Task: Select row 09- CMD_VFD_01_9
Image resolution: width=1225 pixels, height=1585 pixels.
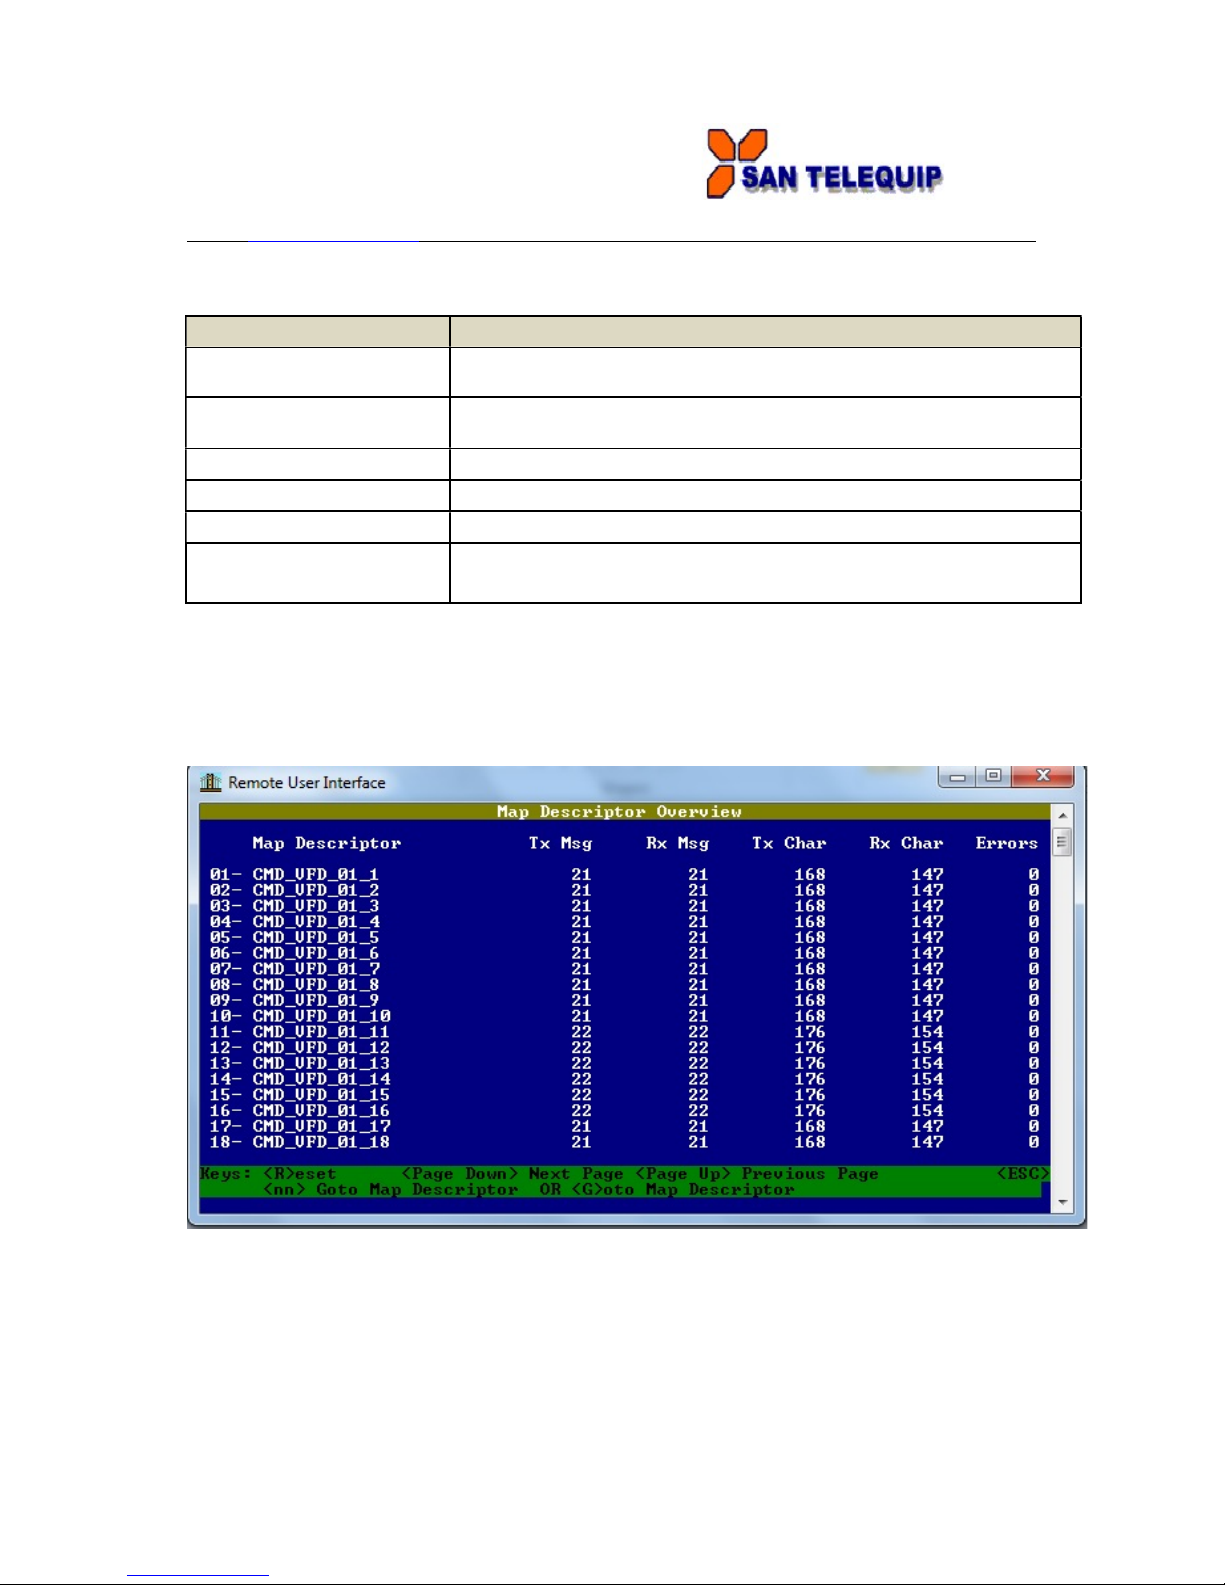Action: (x=624, y=1000)
